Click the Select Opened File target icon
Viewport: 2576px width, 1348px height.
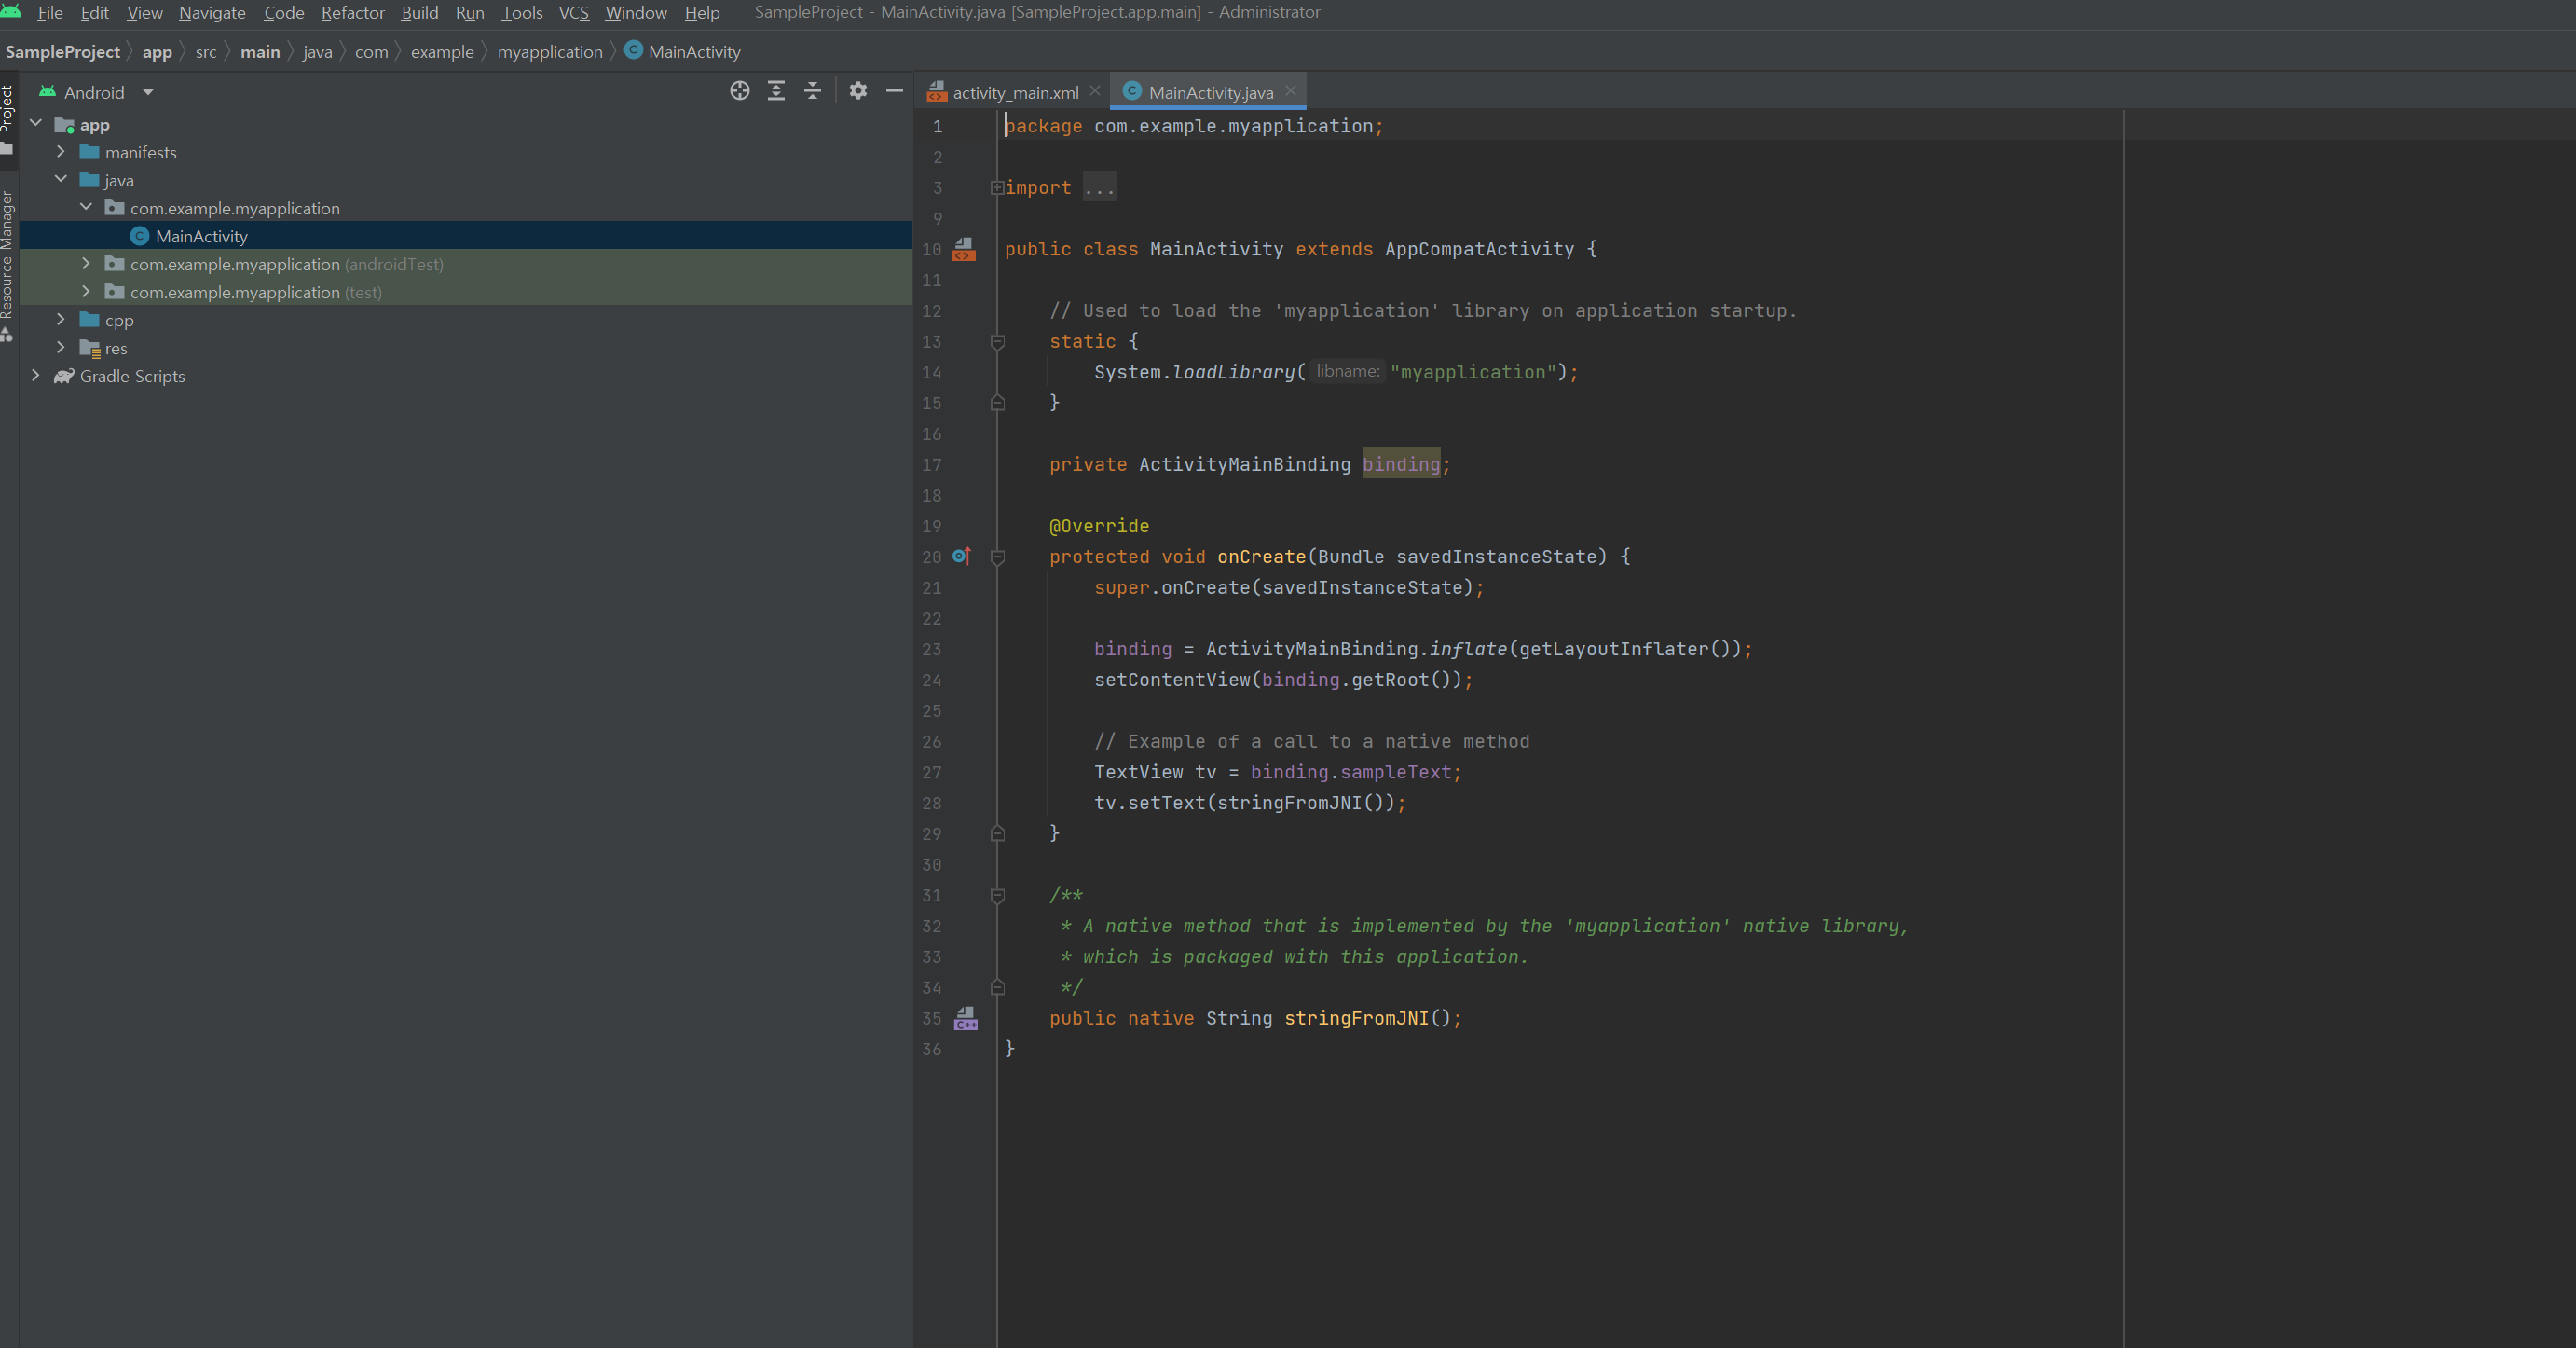(739, 91)
